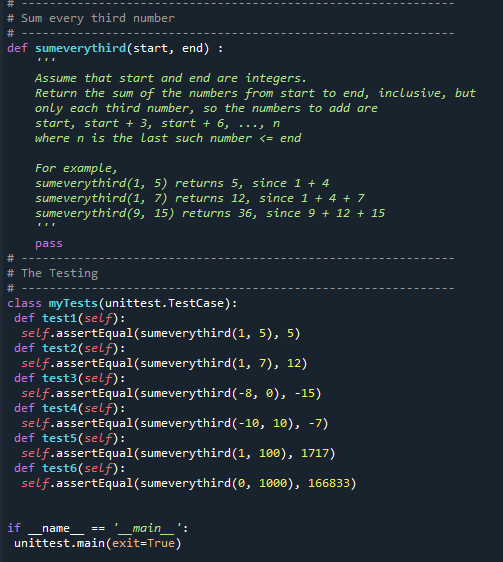Click the 'start' parameter in the def line
Viewport: 503px width, 562px height.
point(150,48)
